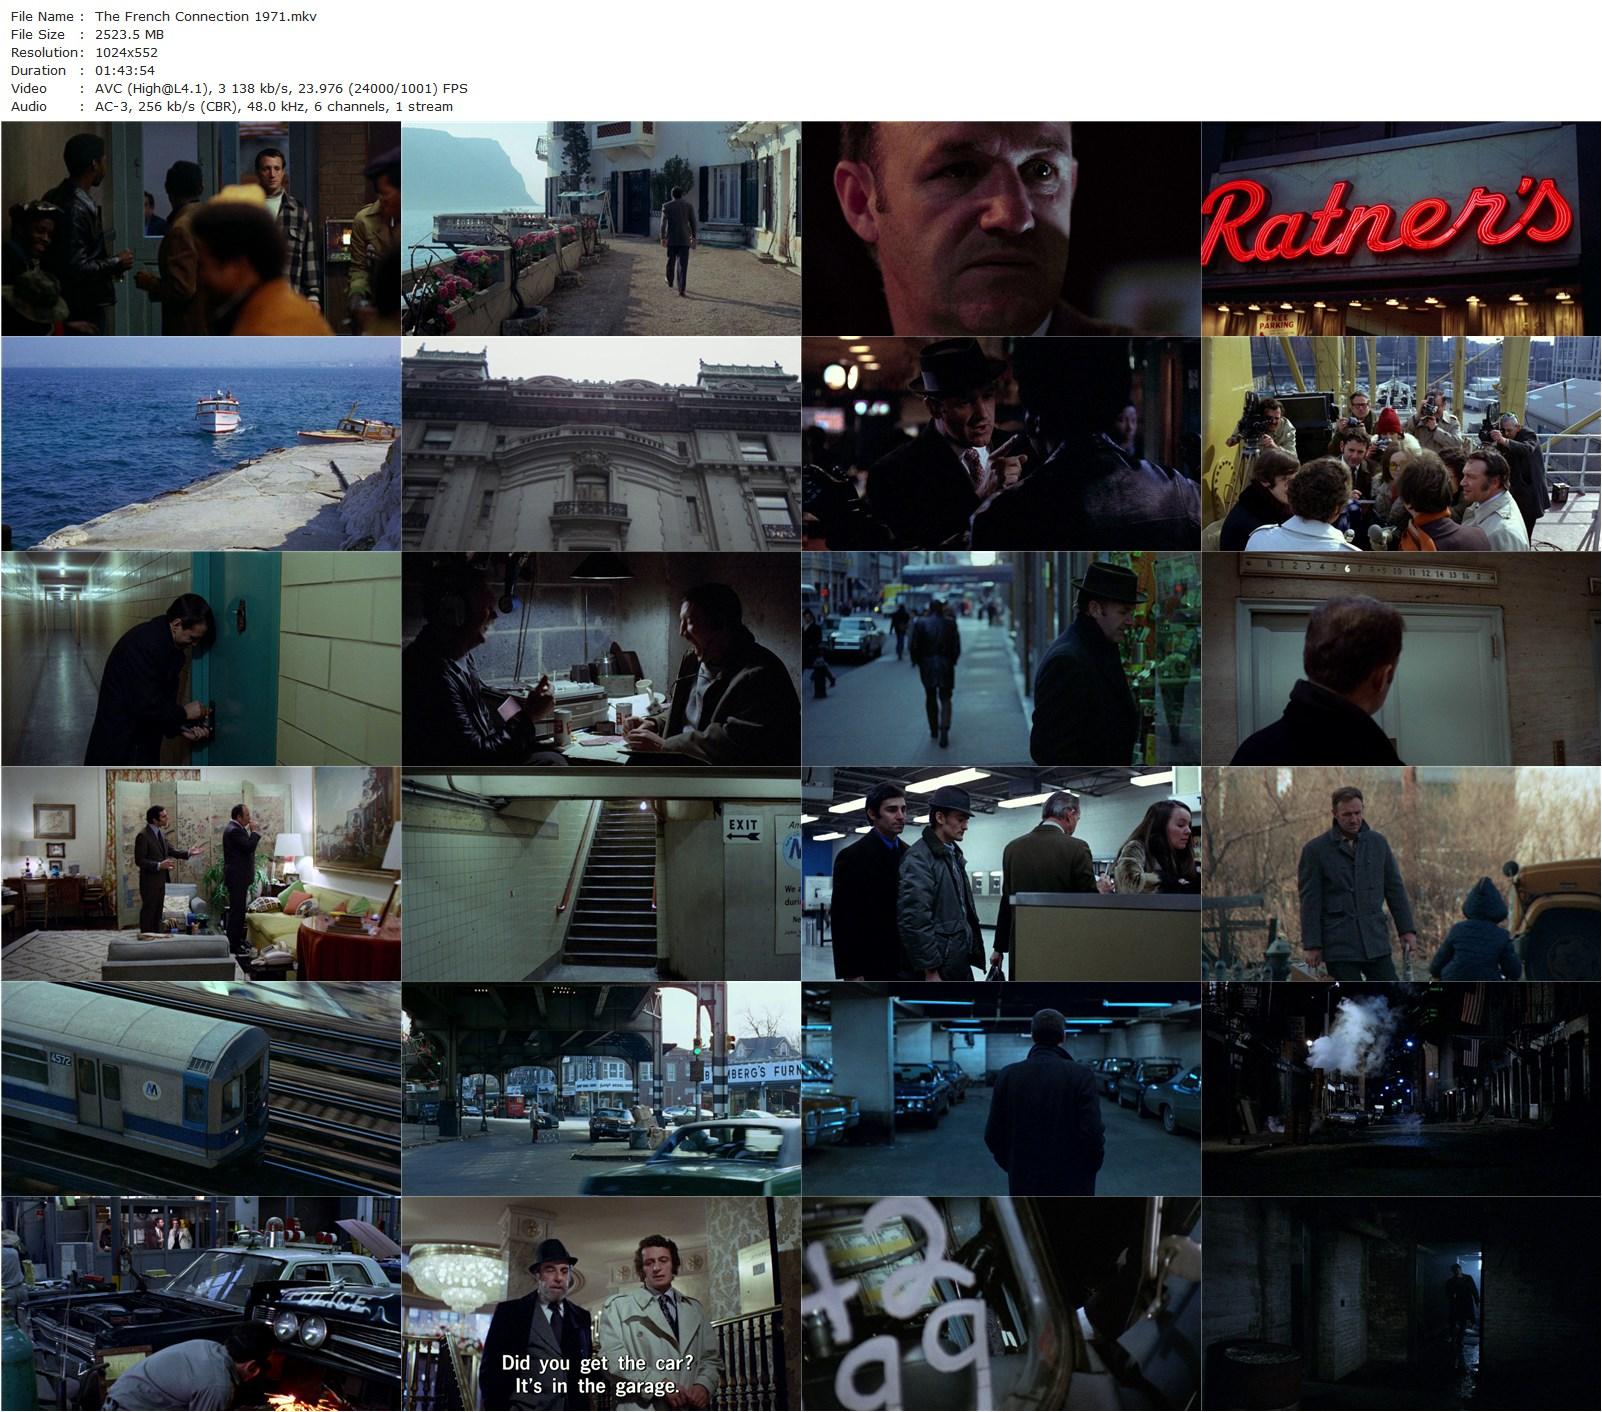The width and height of the screenshot is (1602, 1412).
Task: Select the mirrored letters on glass thumbnail
Action: [1001, 1304]
